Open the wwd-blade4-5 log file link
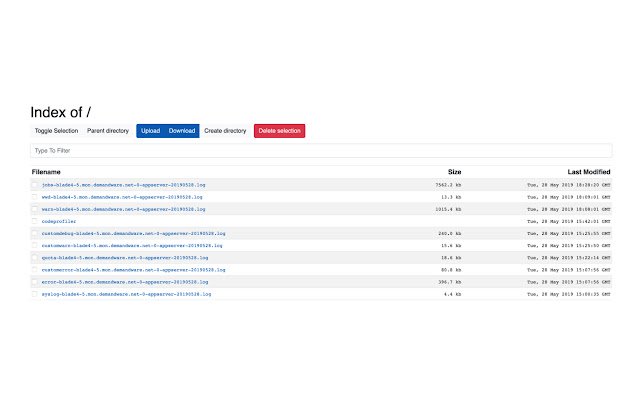Image resolution: width=640 pixels, height=400 pixels. click(122, 197)
